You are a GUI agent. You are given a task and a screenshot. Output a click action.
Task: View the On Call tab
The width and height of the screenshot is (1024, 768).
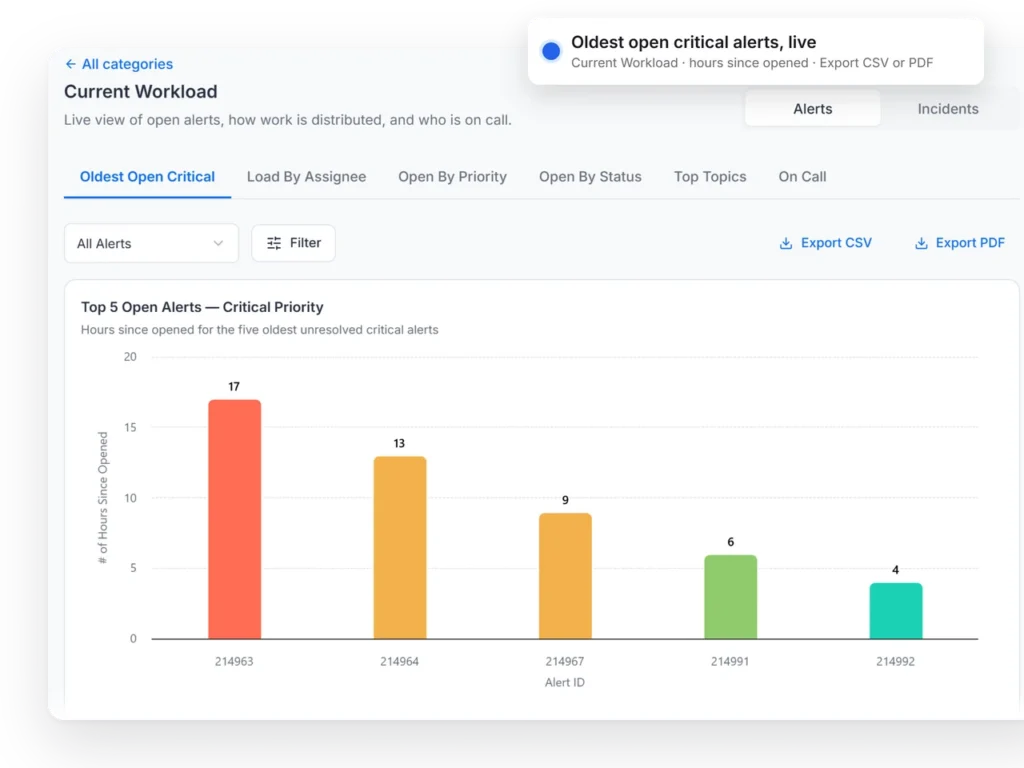click(802, 177)
